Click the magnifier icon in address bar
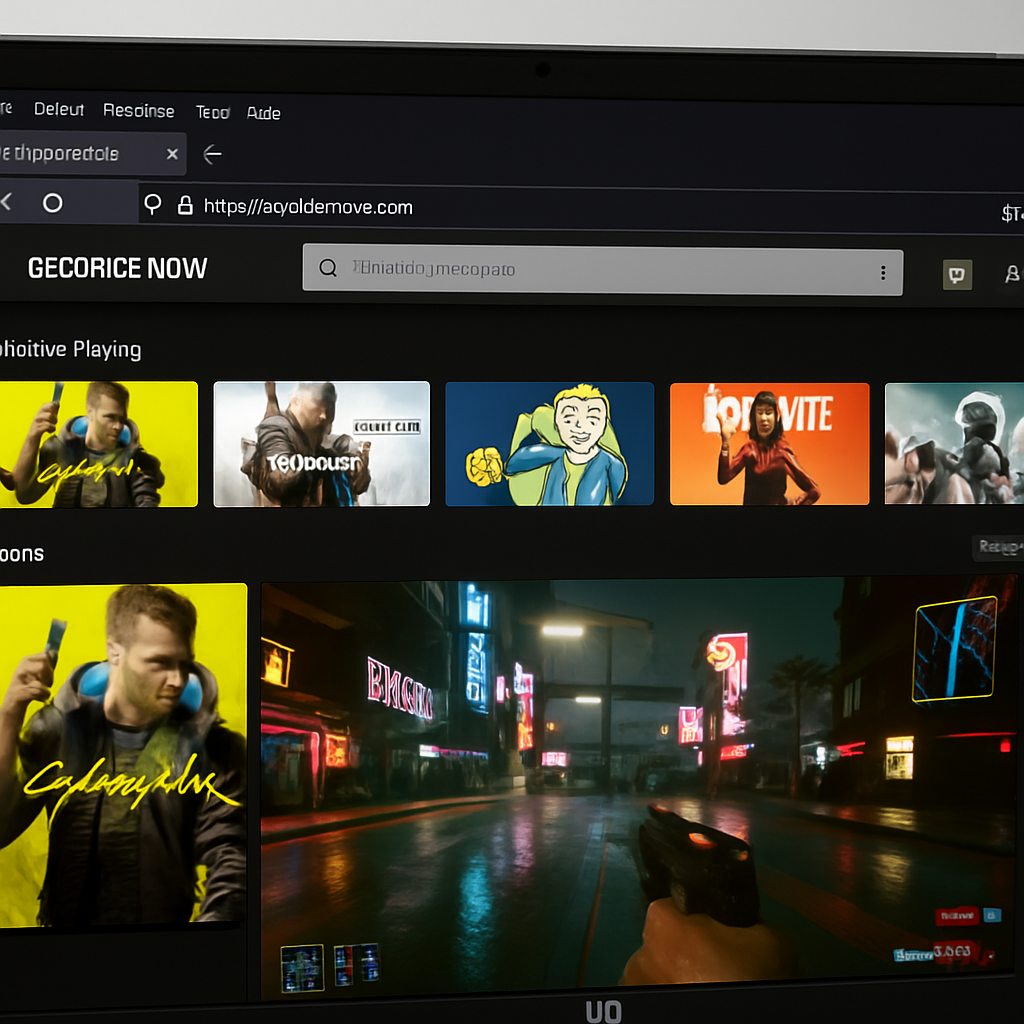 coord(153,204)
